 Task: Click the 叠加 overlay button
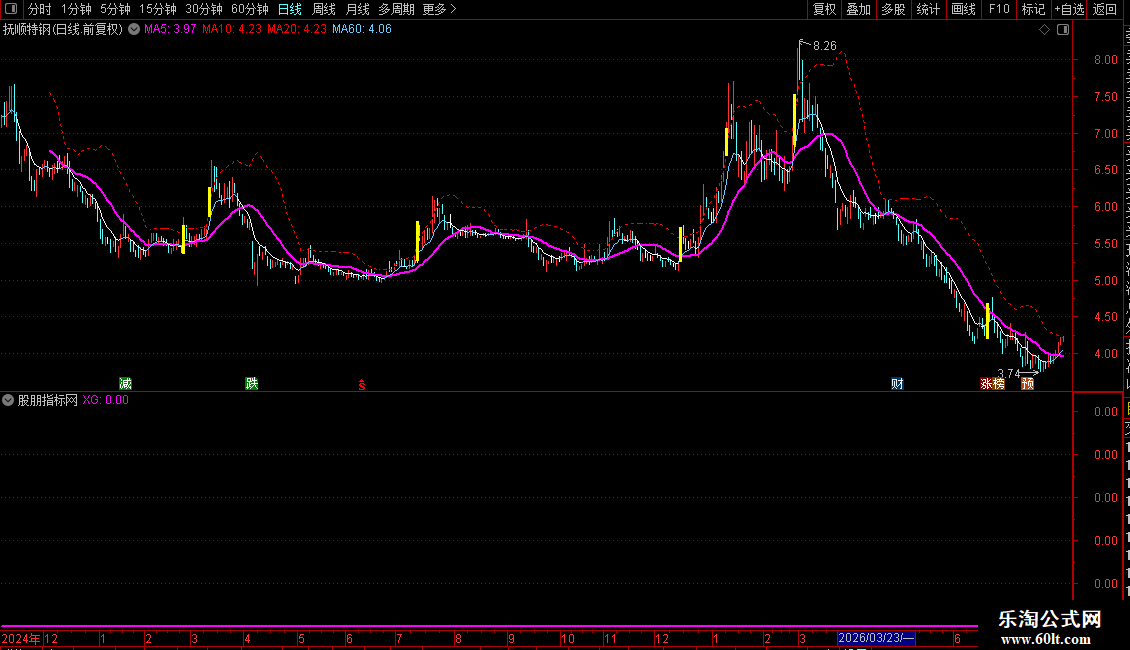point(858,9)
